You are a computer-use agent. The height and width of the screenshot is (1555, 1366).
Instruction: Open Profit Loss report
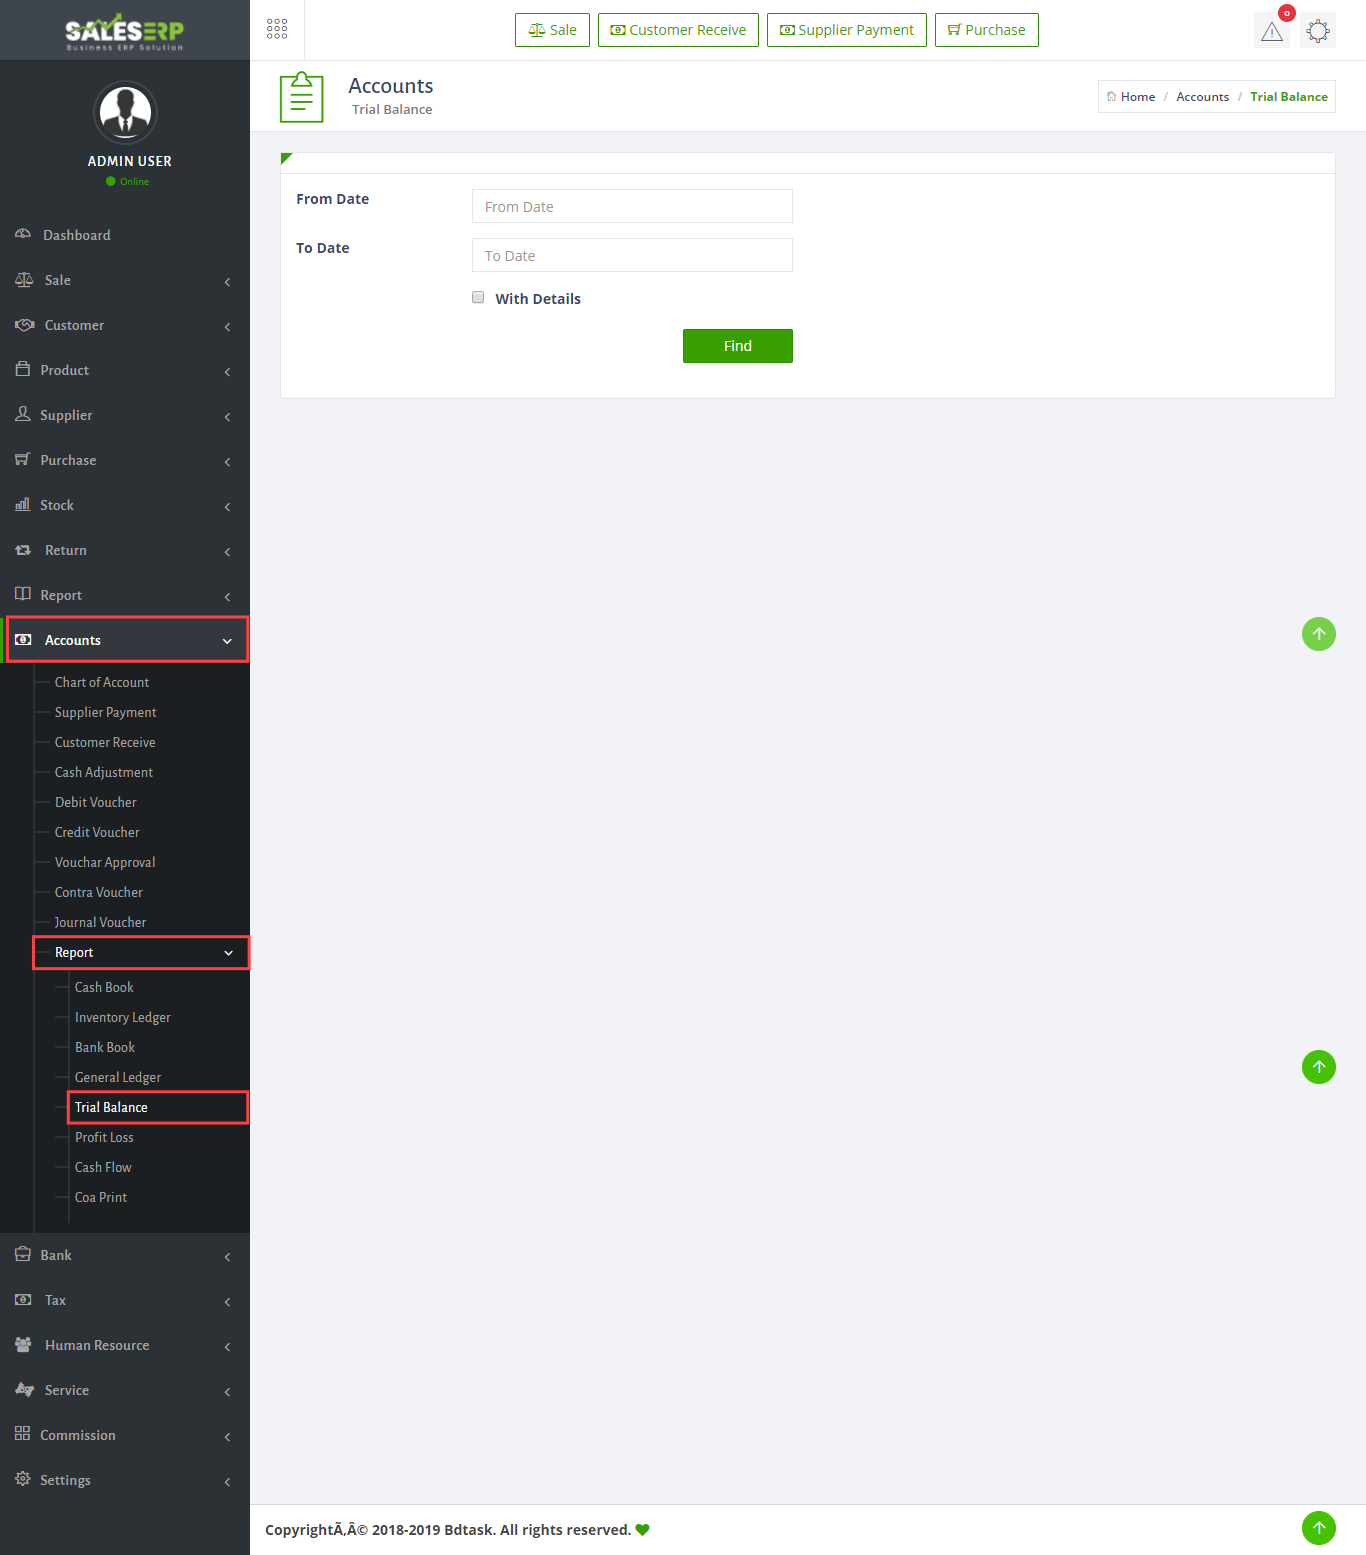(x=104, y=1137)
